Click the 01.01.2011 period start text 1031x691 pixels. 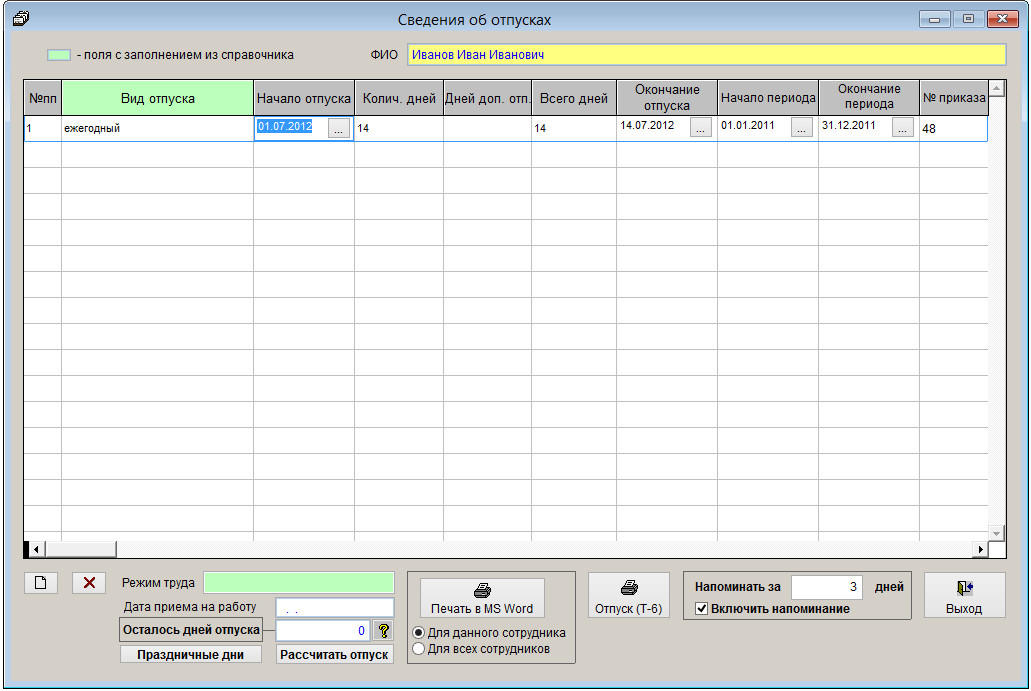tap(748, 125)
